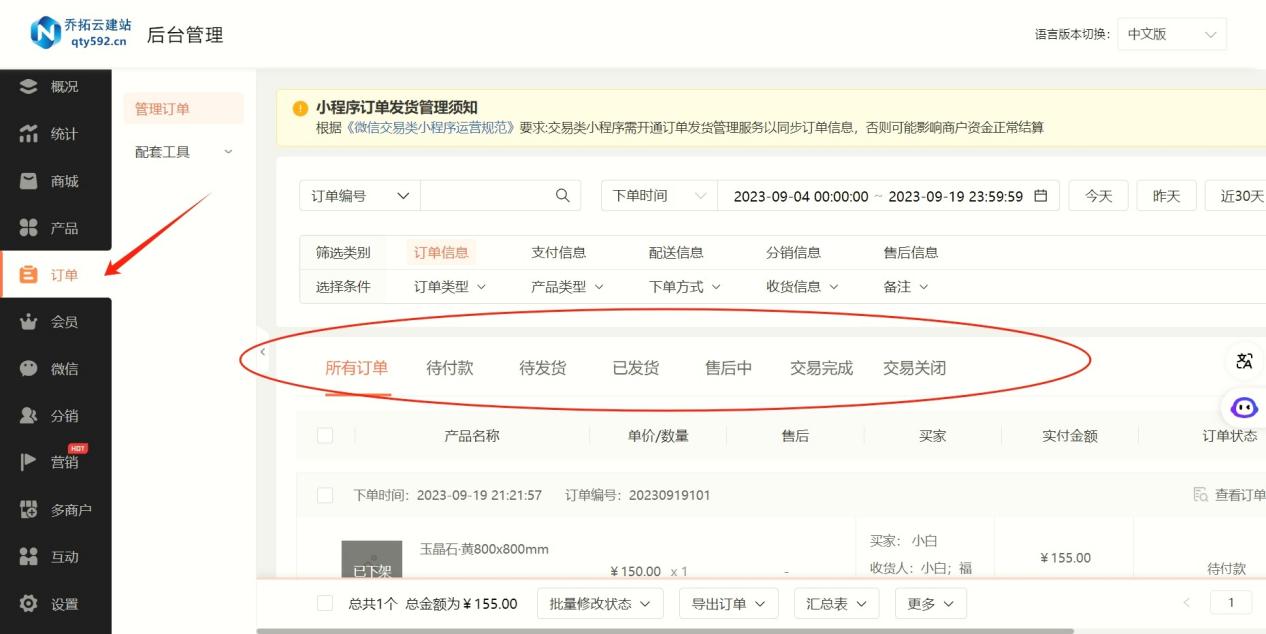
Task: Open the 统计 statistics sidebar icon
Action: coord(29,134)
